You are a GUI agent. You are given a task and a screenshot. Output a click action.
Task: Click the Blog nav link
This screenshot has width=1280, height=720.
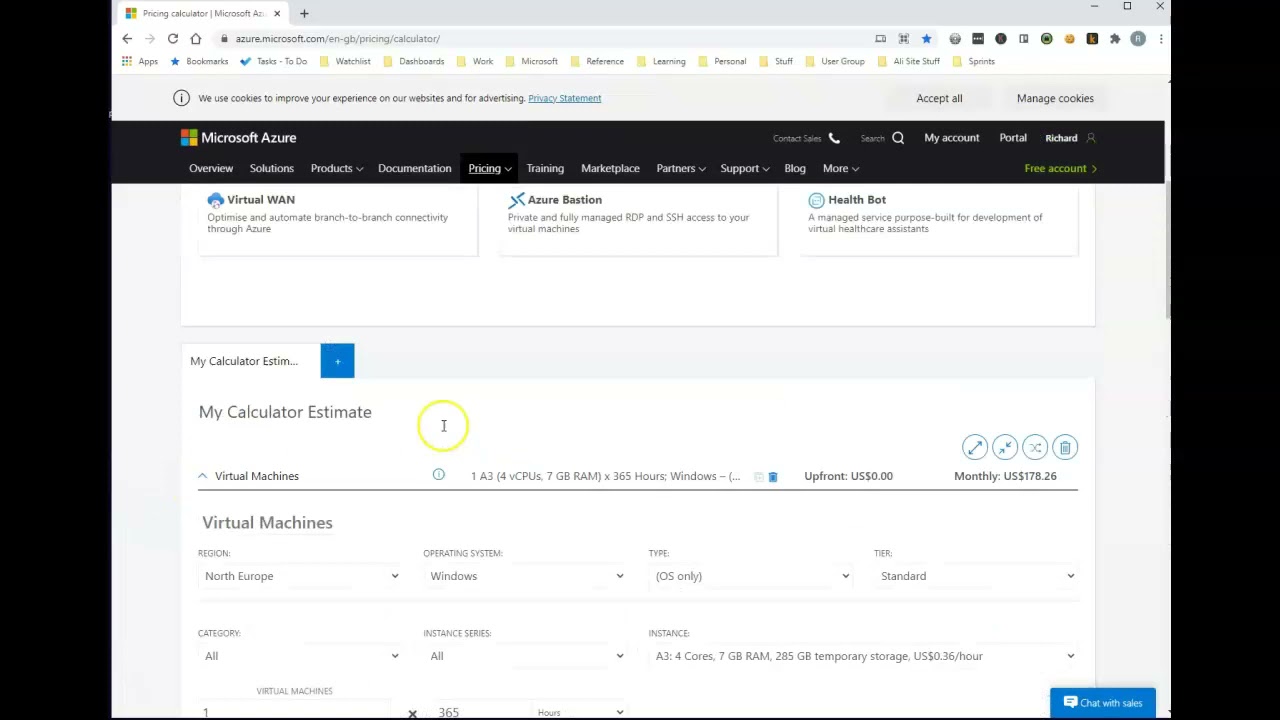[795, 168]
